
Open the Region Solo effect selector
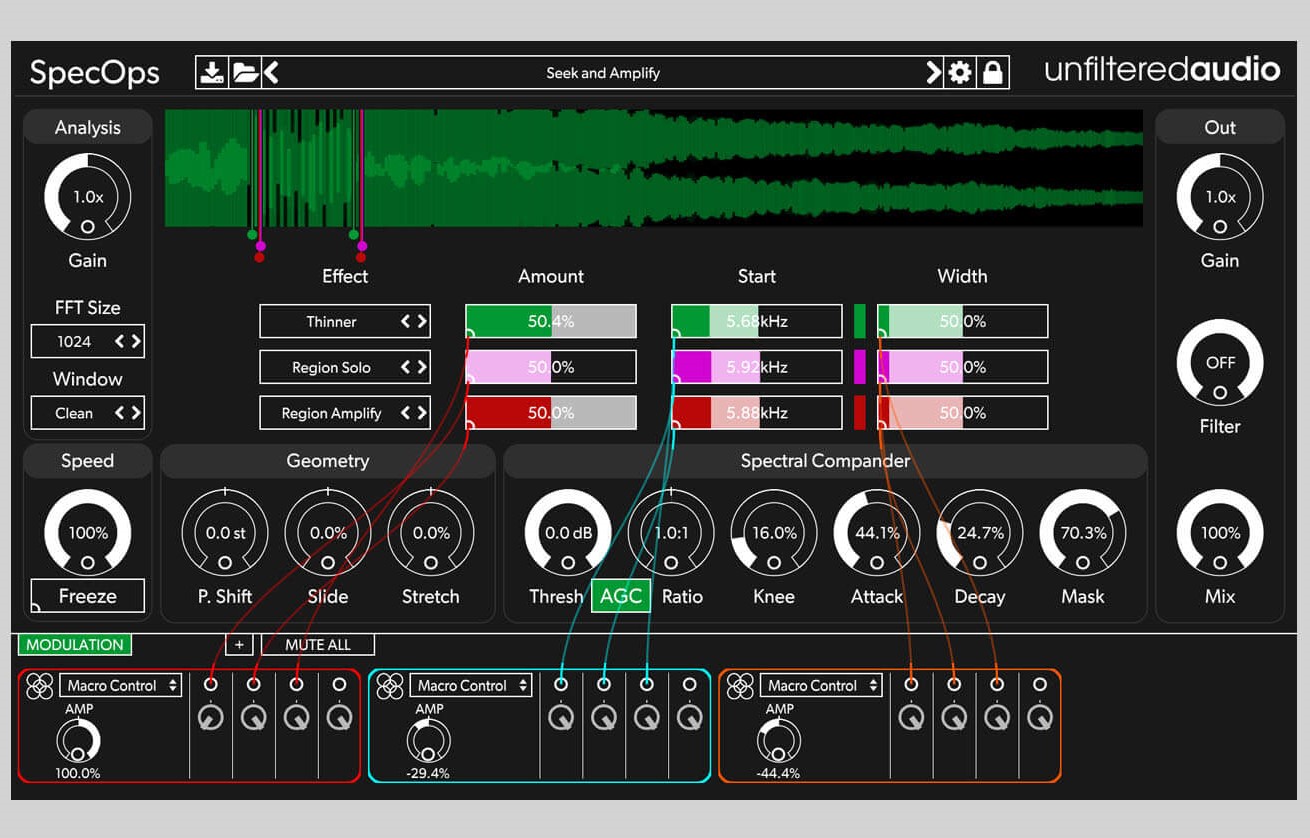click(345, 367)
